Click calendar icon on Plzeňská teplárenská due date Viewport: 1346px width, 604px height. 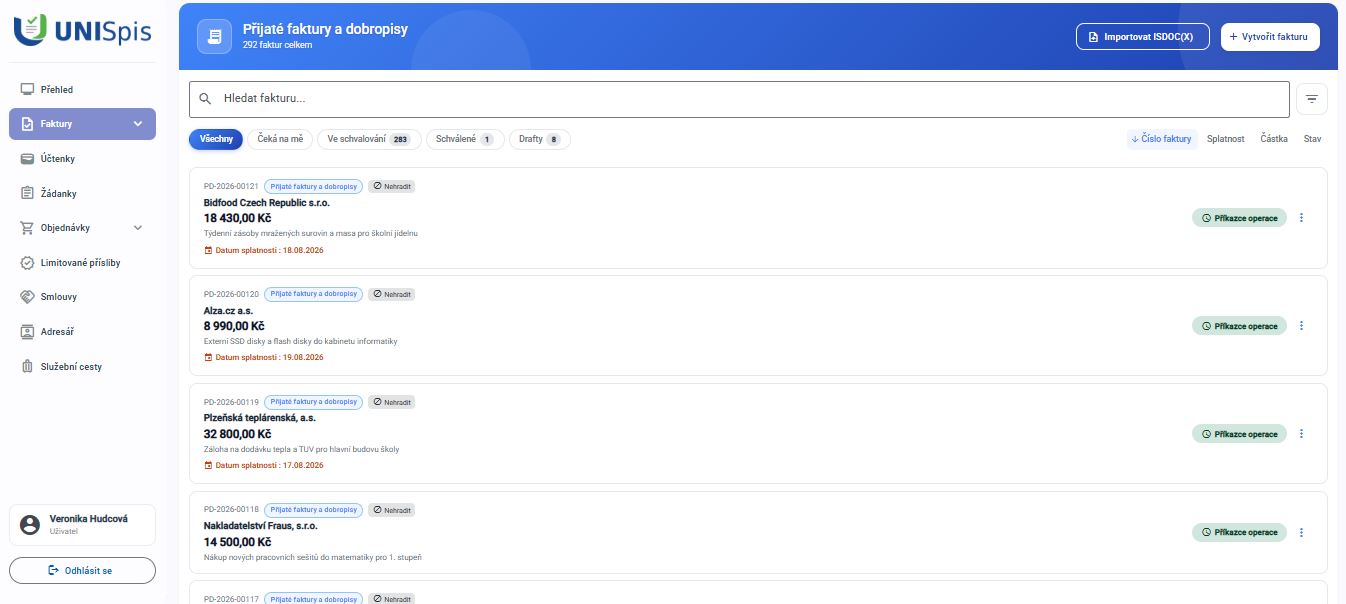point(208,465)
